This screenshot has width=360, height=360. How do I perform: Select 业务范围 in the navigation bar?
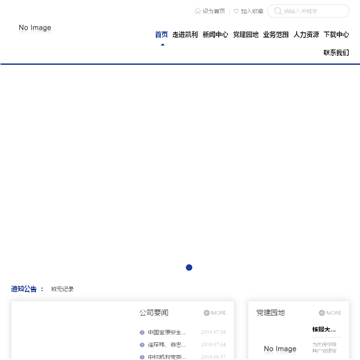click(276, 35)
